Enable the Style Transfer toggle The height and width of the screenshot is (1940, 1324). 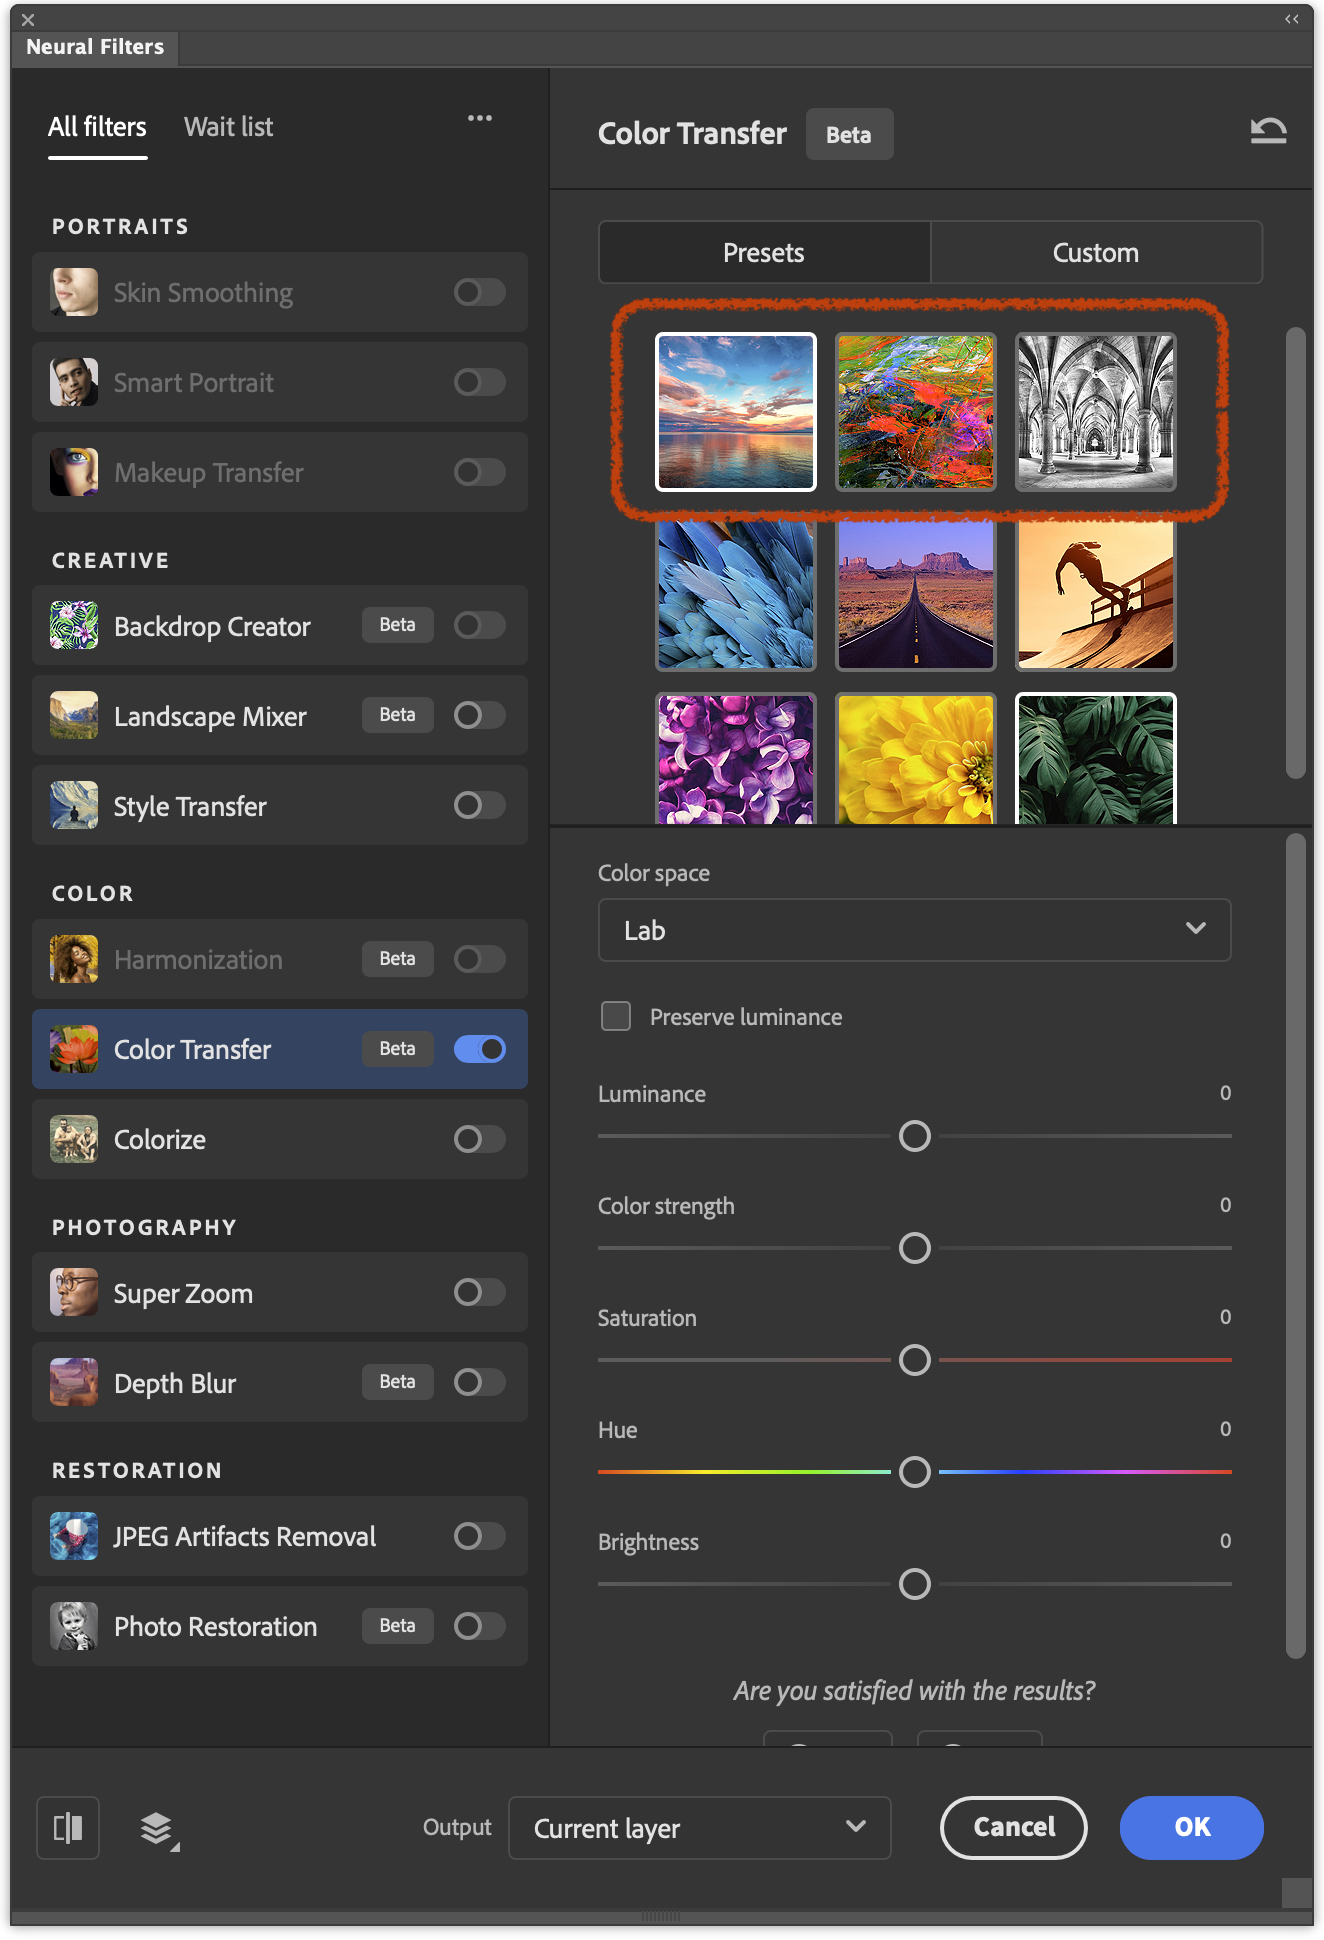[x=480, y=805]
